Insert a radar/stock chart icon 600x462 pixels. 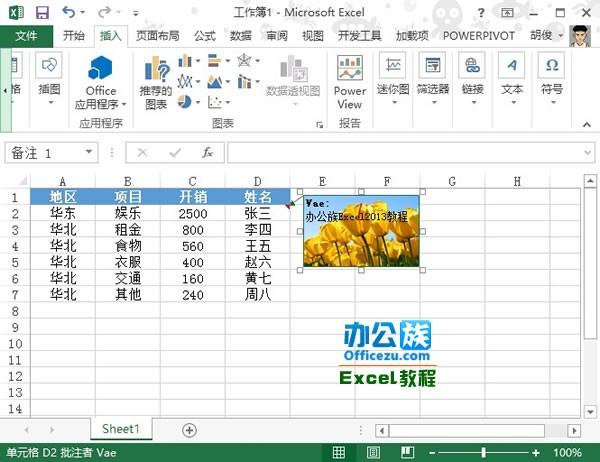pyautogui.click(x=245, y=60)
